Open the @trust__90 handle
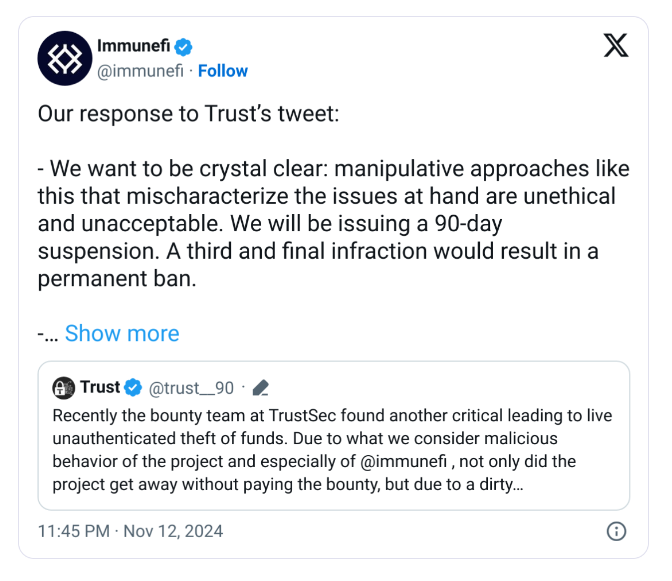The height and width of the screenshot is (581, 672). tap(191, 388)
